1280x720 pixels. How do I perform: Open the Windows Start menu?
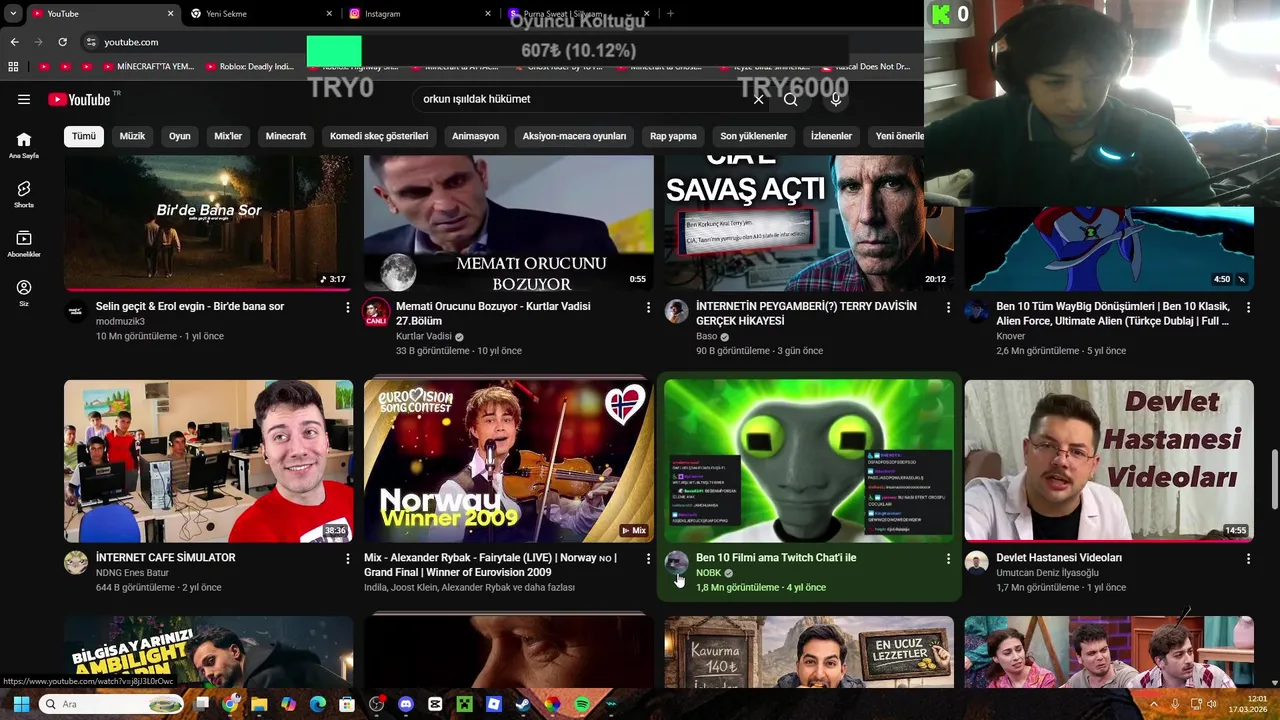point(21,704)
